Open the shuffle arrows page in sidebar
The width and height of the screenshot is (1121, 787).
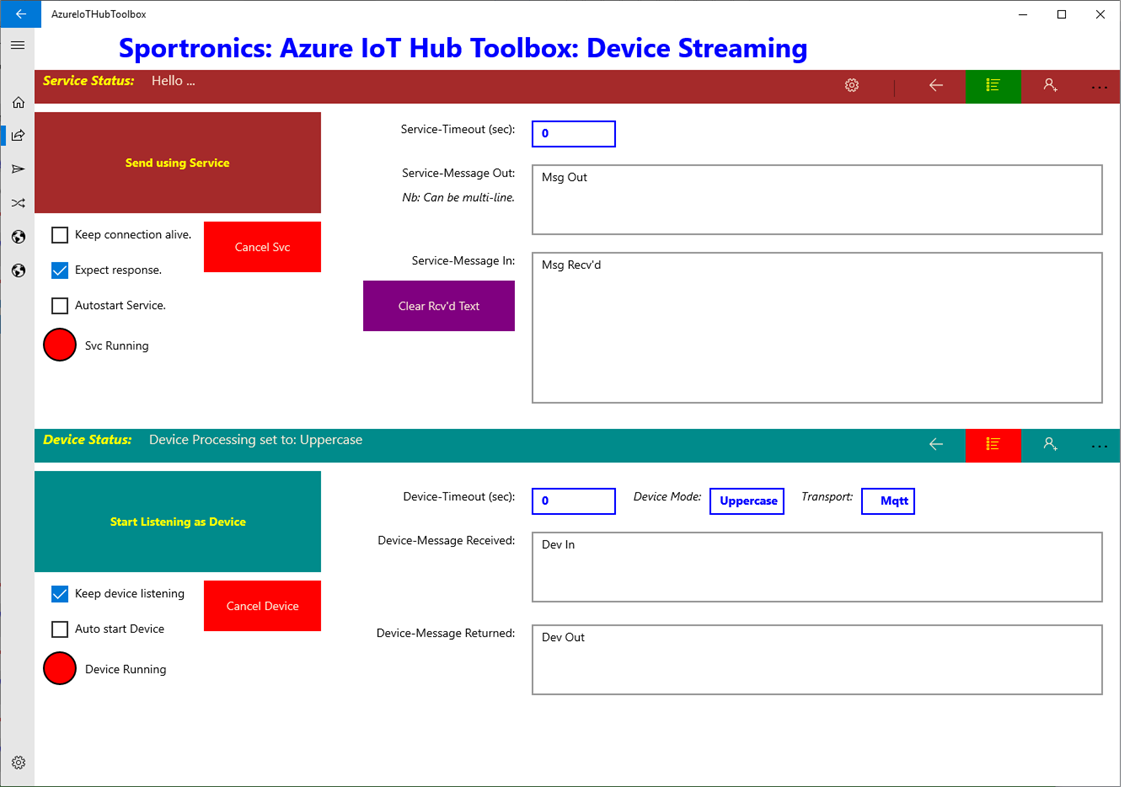[x=19, y=203]
